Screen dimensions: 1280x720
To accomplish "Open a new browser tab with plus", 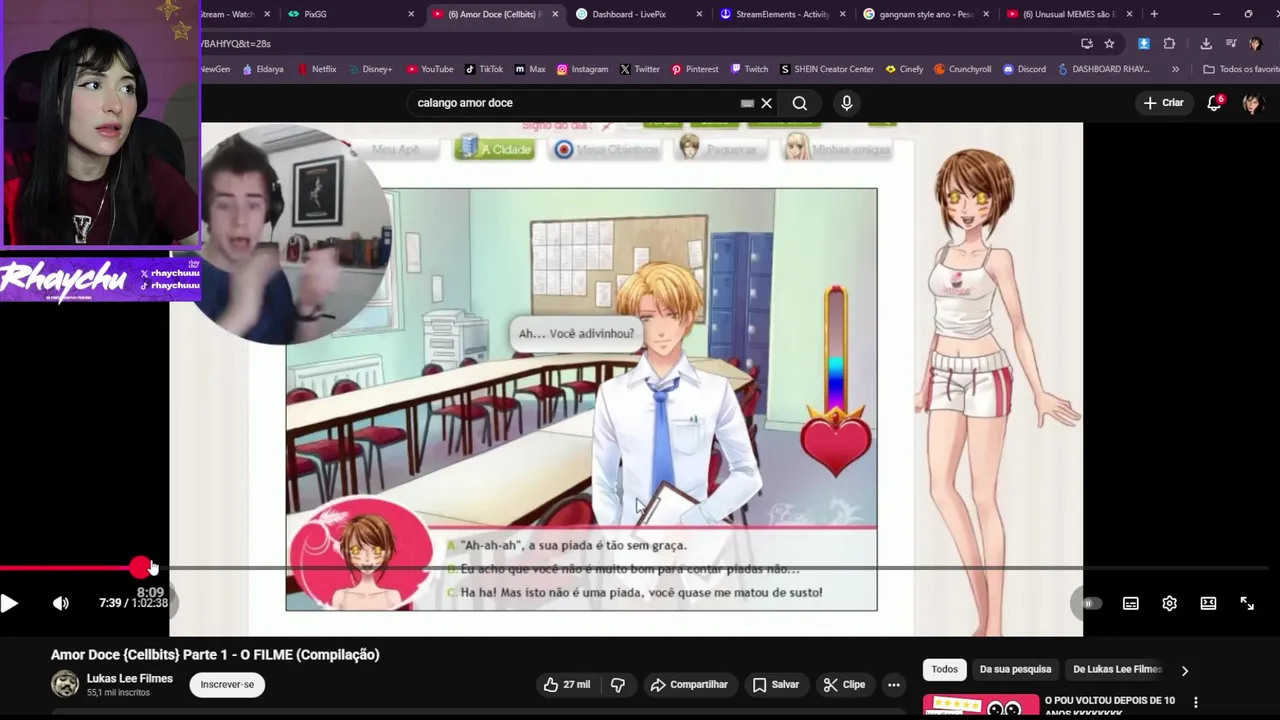I will click(x=1154, y=14).
